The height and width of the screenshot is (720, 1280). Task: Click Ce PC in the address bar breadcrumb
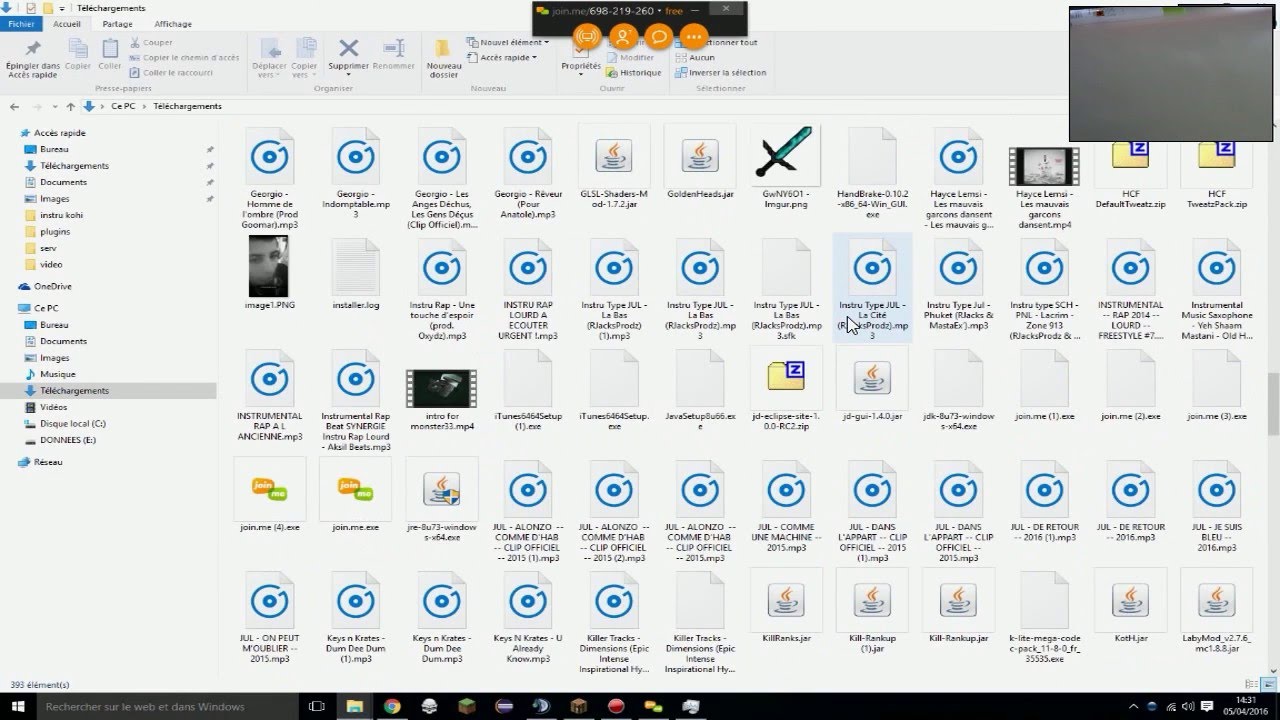click(x=123, y=106)
